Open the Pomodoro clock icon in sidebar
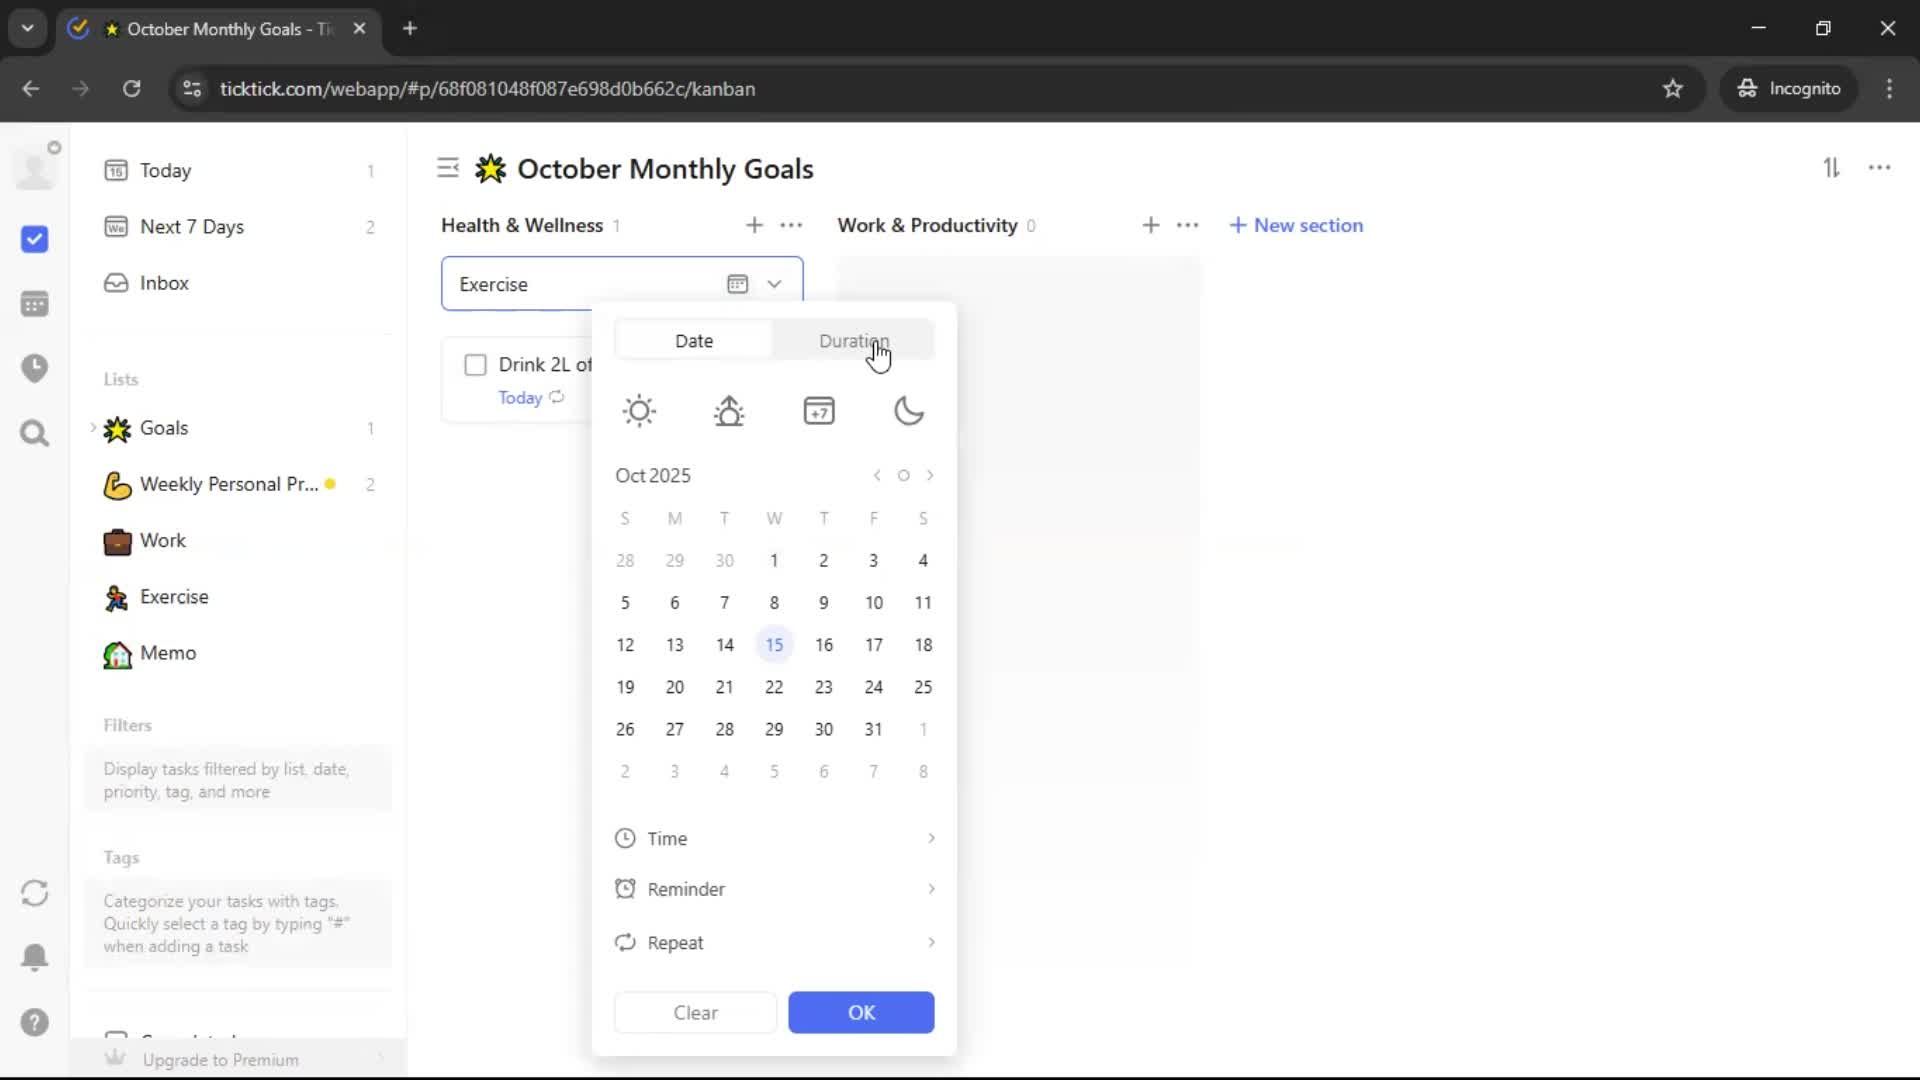The width and height of the screenshot is (1920, 1080). point(35,368)
